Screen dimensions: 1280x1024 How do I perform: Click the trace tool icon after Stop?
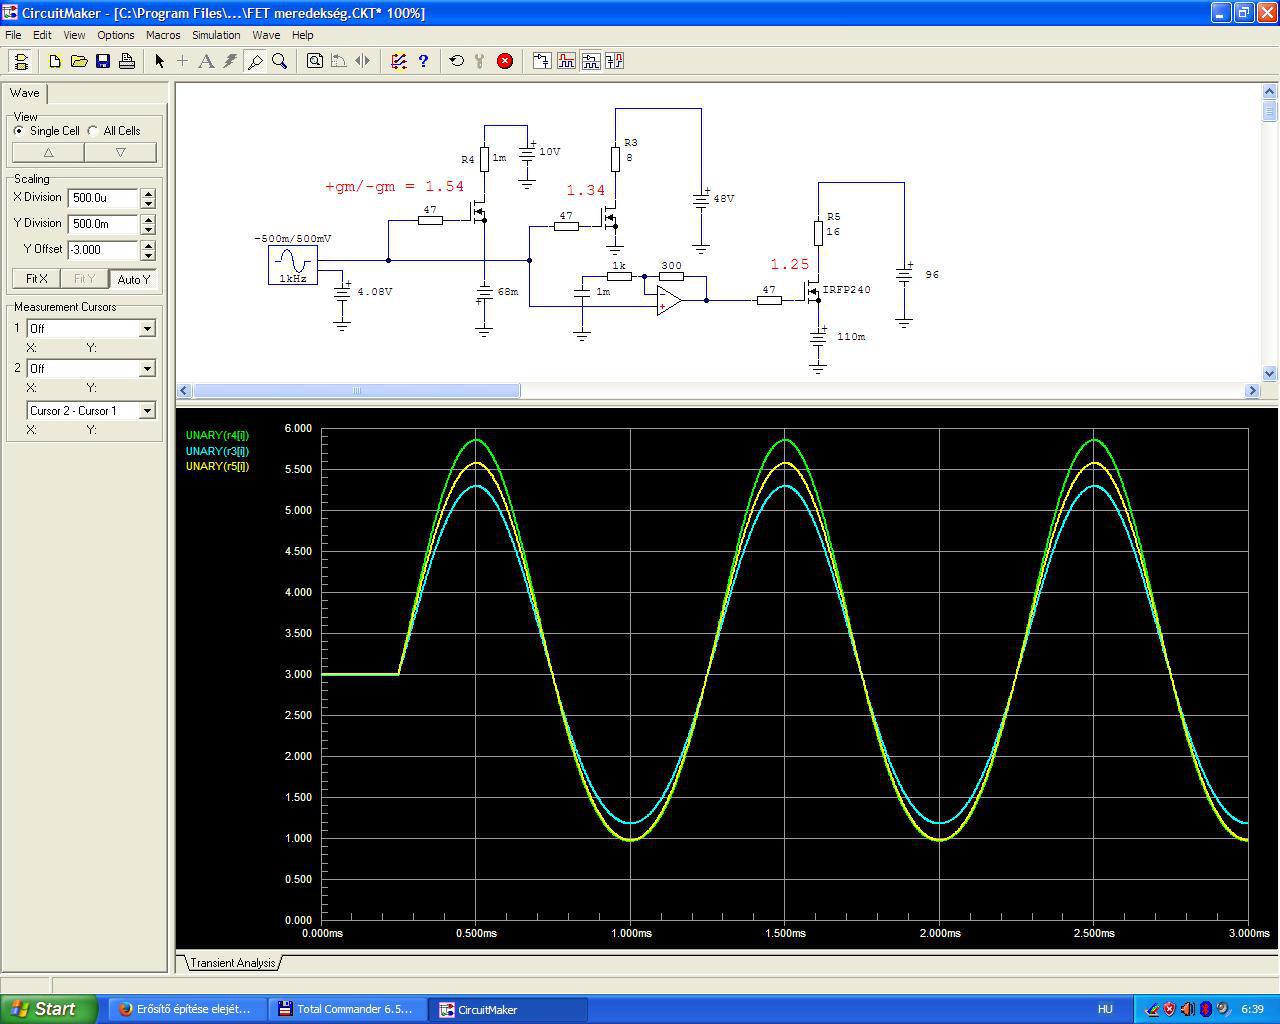(542, 61)
